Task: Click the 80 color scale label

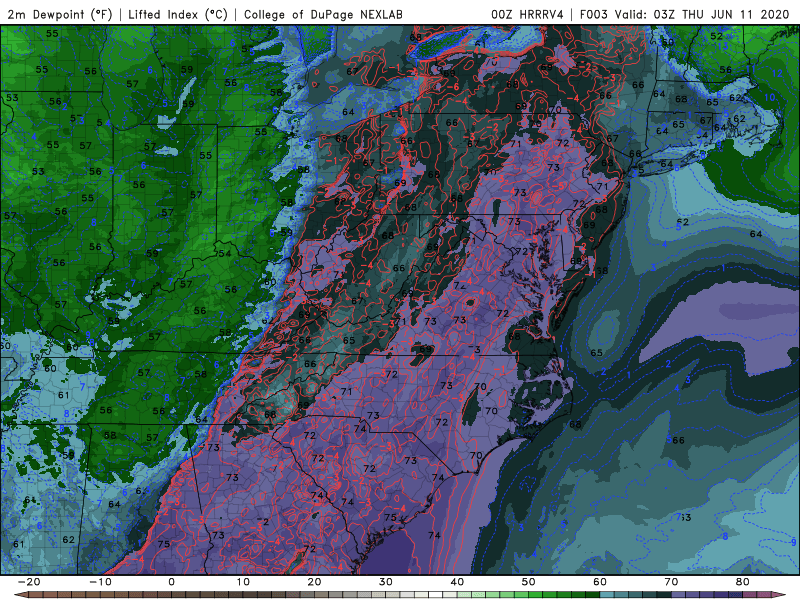Action: (x=743, y=582)
